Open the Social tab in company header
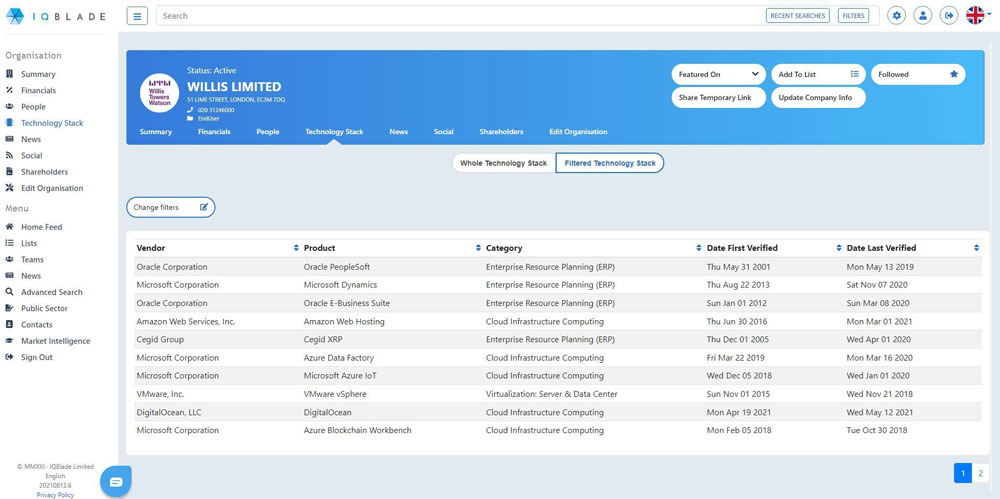1000x499 pixels. pos(443,132)
